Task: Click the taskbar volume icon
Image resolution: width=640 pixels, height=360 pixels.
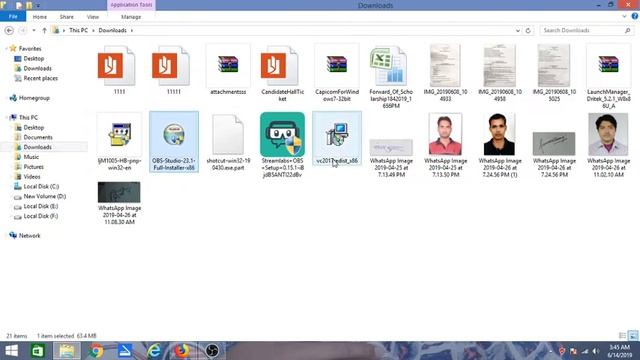Action: click(x=596, y=351)
